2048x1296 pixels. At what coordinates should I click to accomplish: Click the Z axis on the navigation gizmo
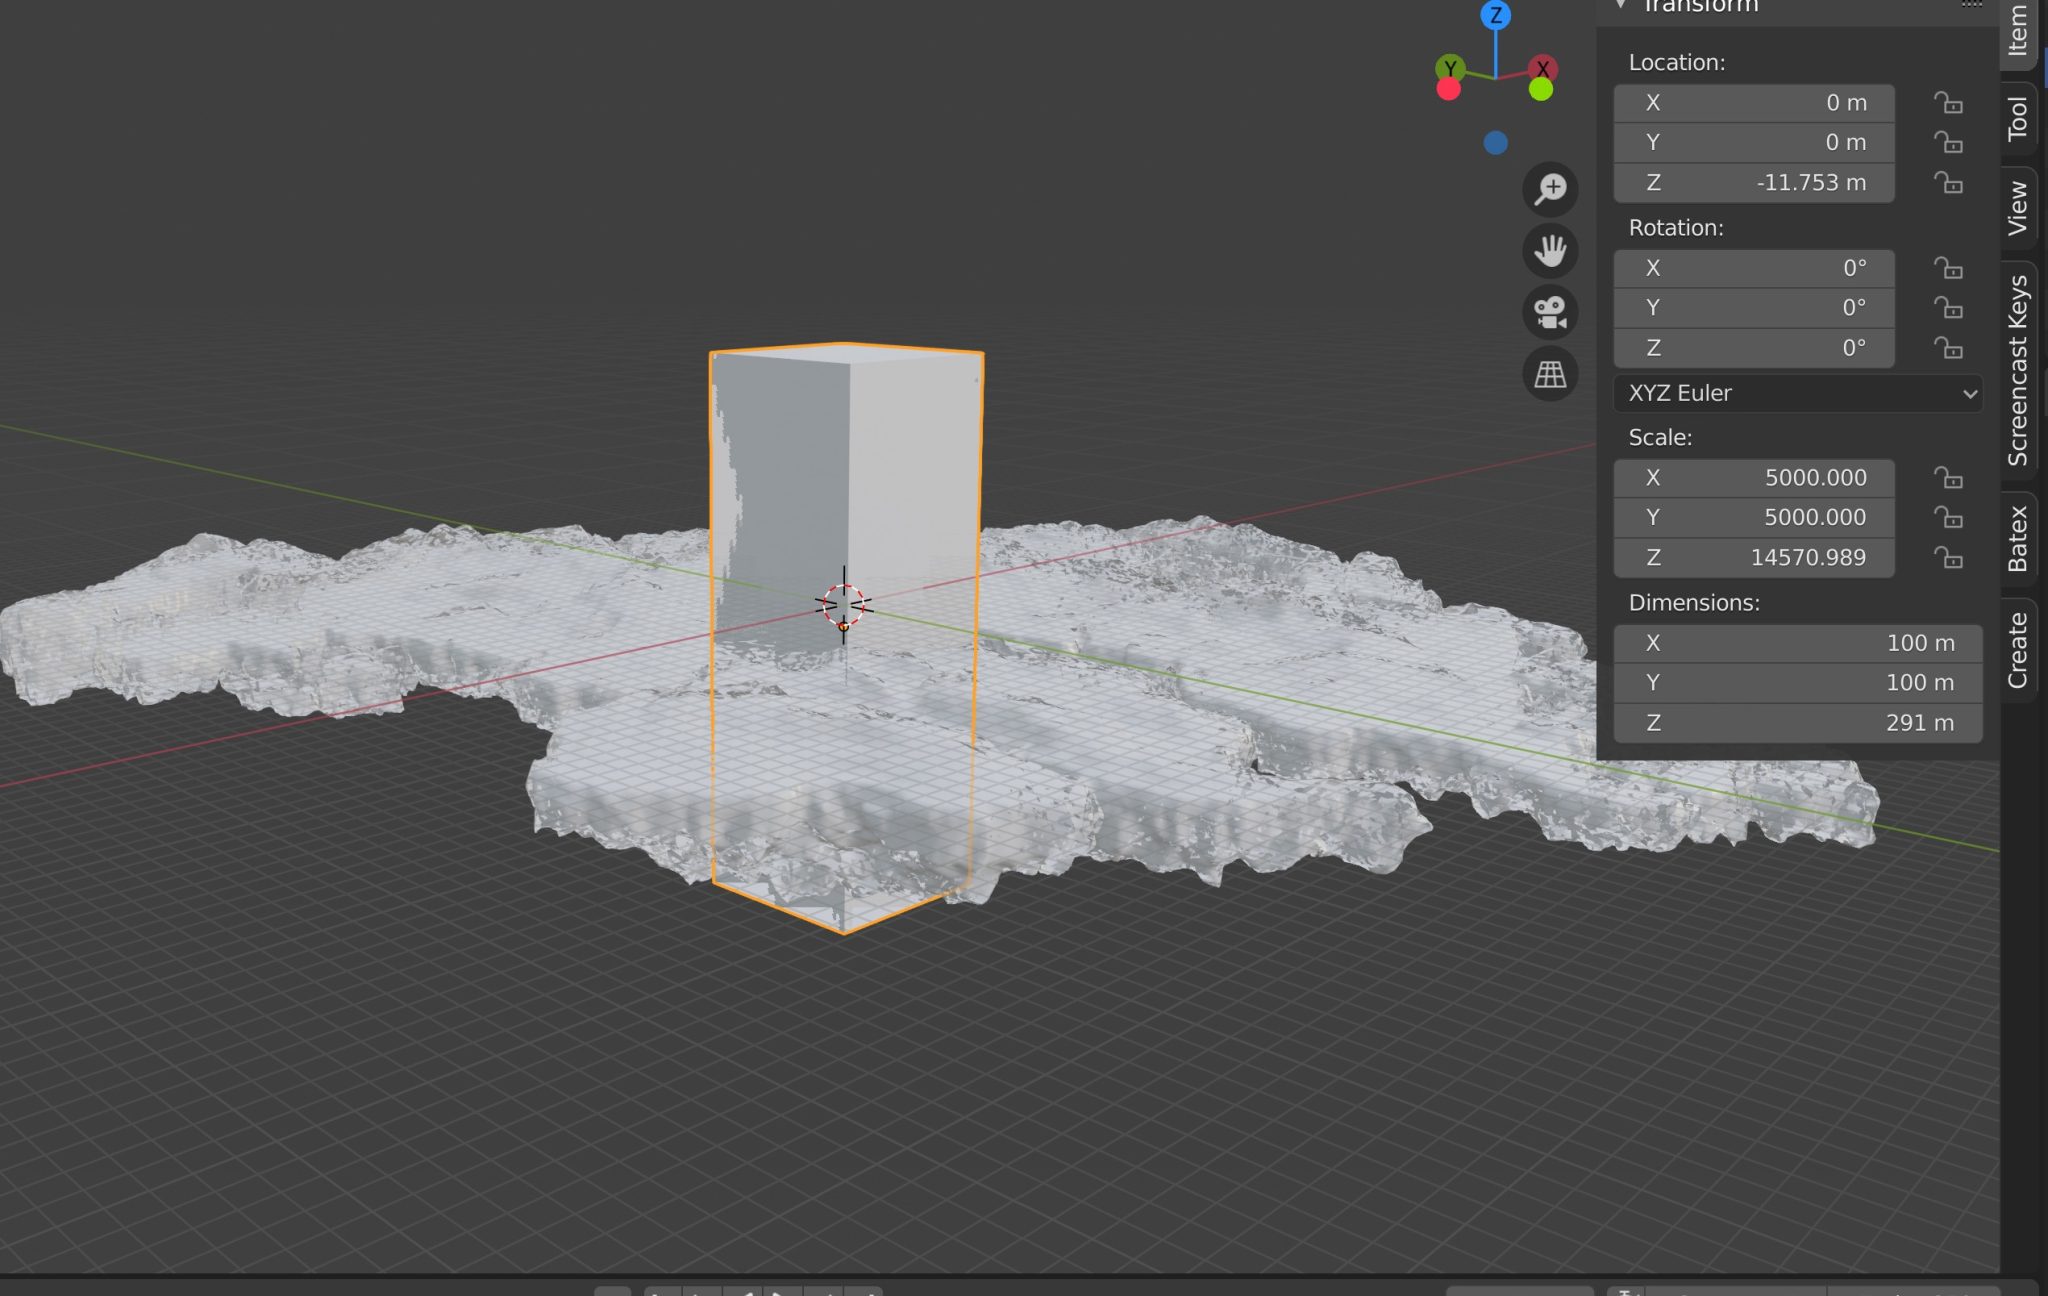pos(1495,15)
